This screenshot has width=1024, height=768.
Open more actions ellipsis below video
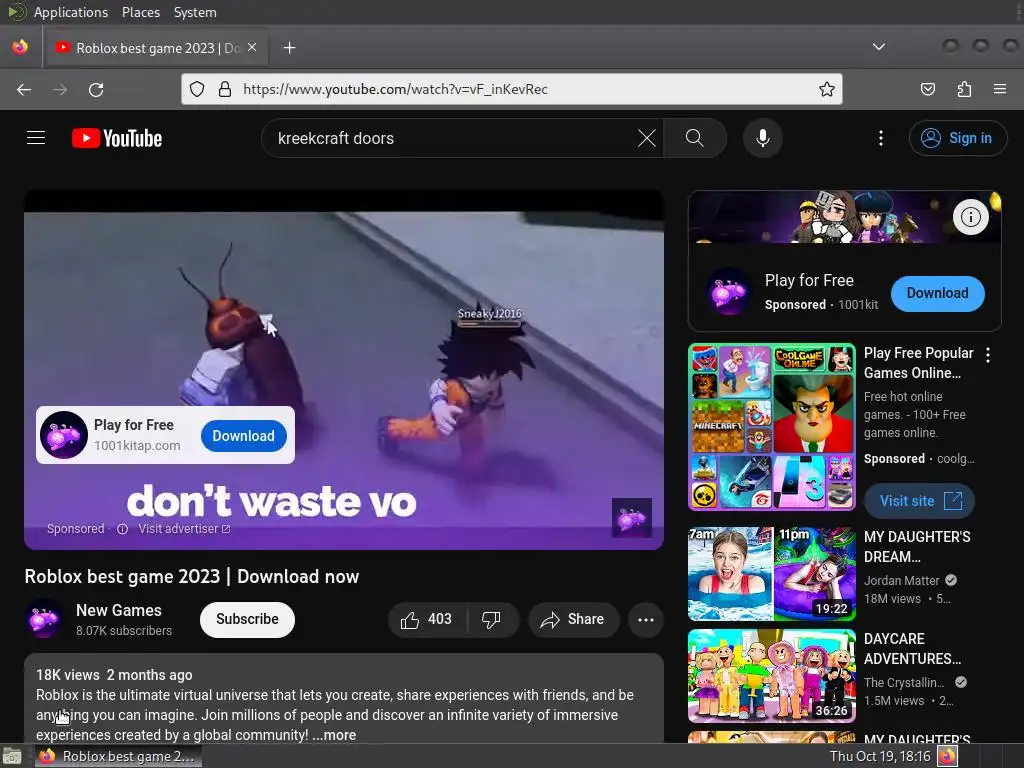pyautogui.click(x=645, y=619)
